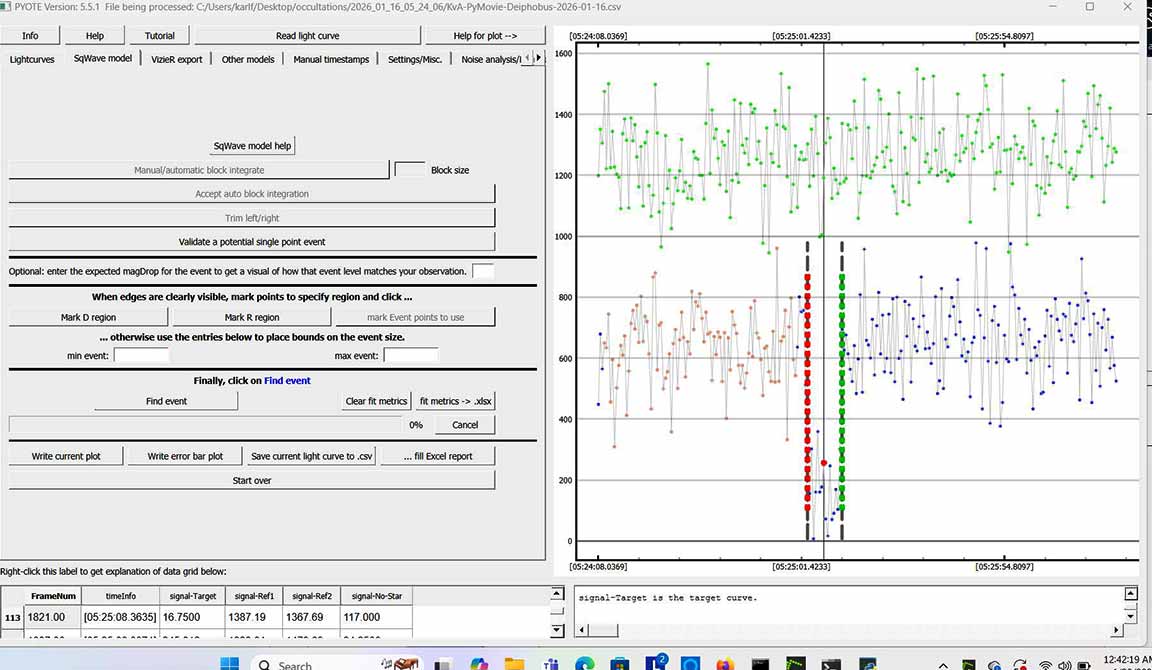Click Write error bar plot
The width and height of the screenshot is (1152, 670).
click(185, 456)
